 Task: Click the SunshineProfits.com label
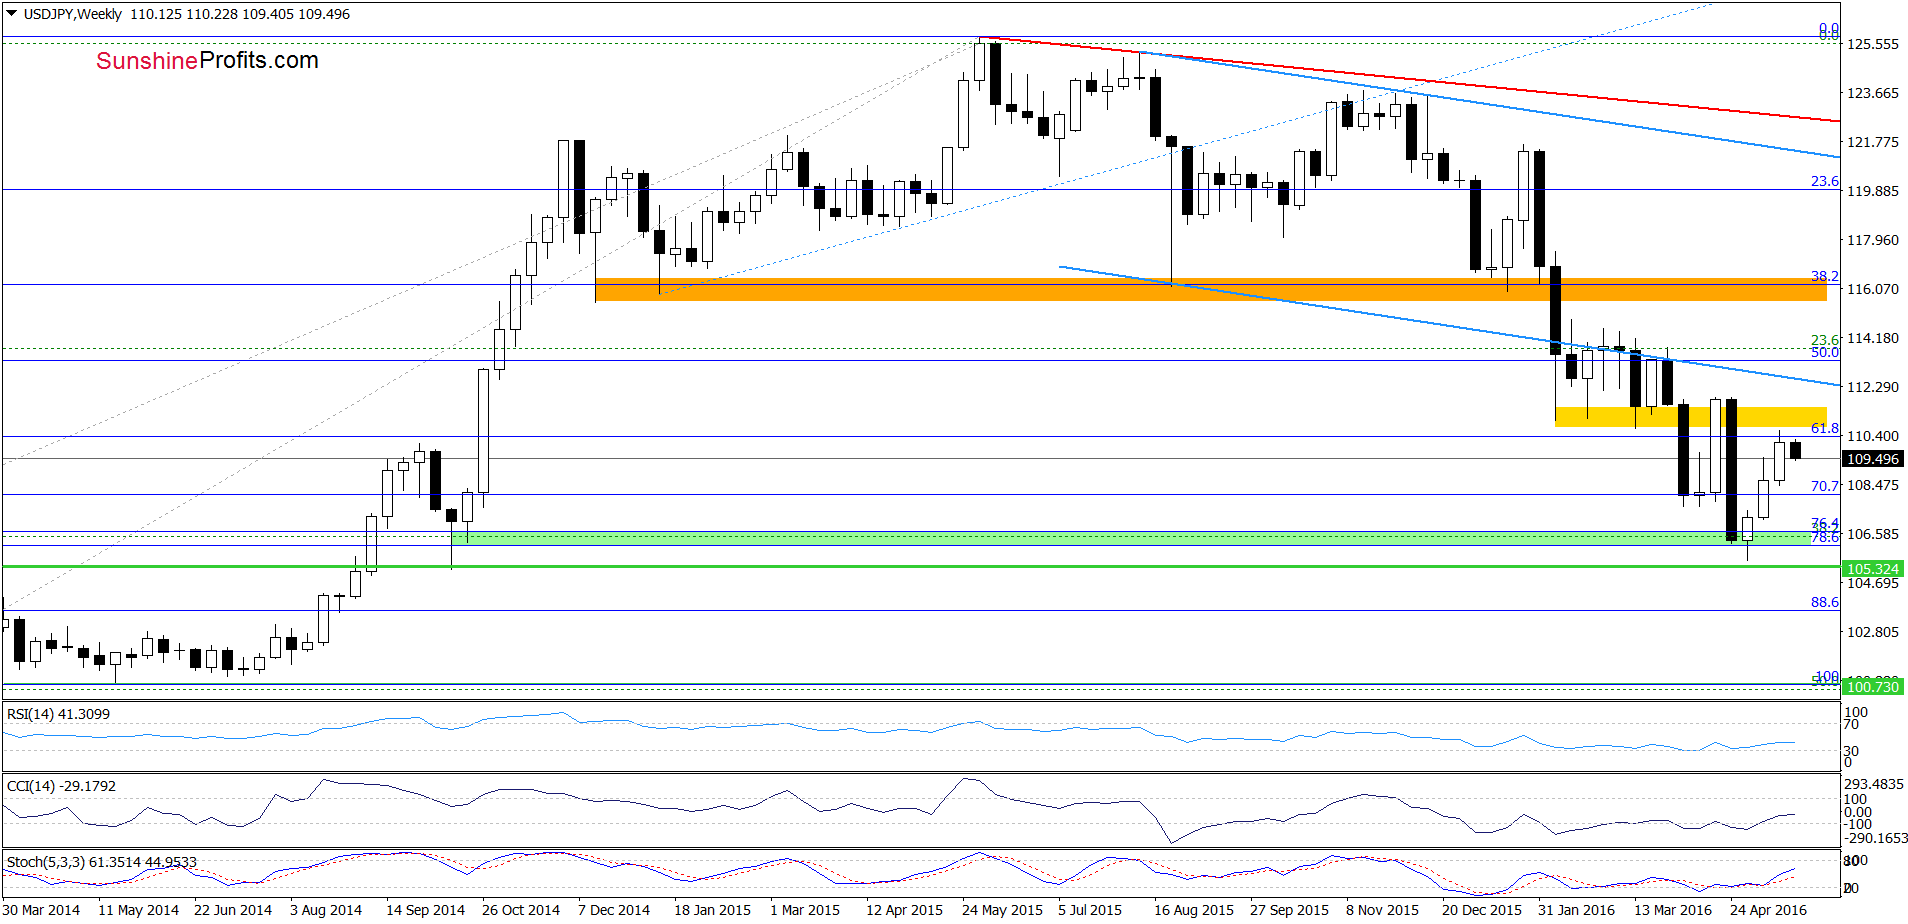click(207, 60)
